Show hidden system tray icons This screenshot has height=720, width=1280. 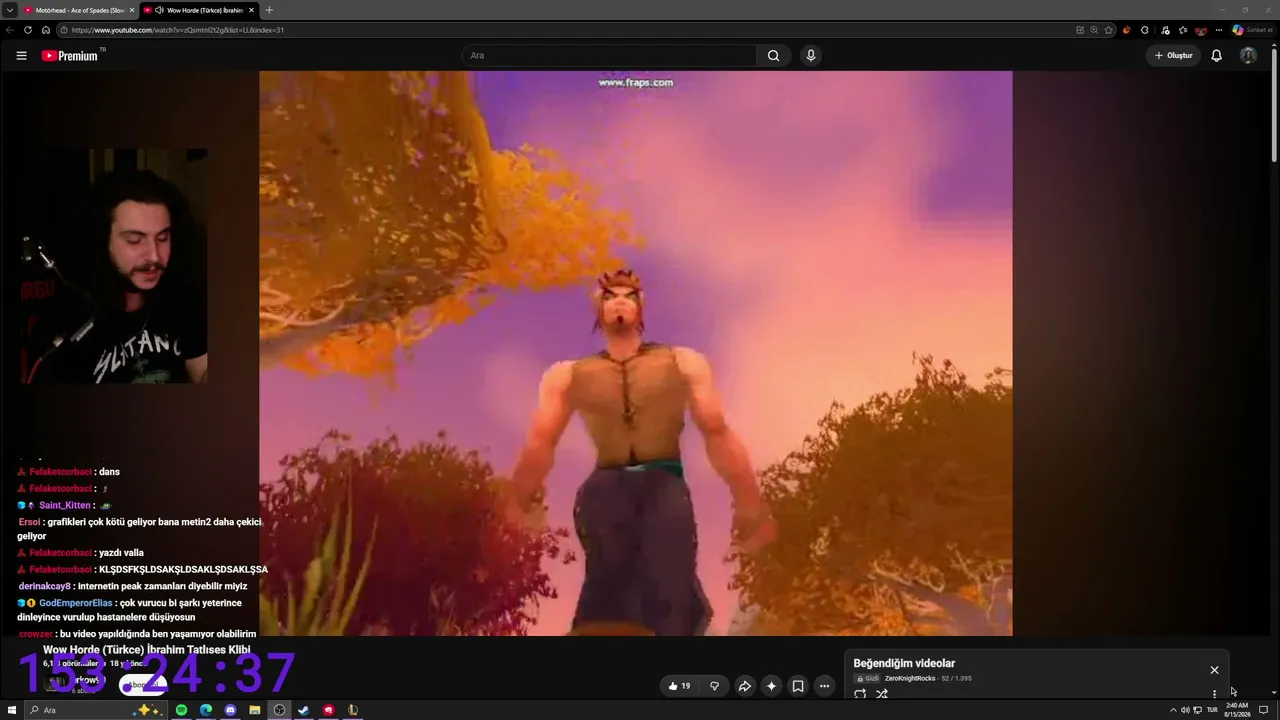[1173, 710]
